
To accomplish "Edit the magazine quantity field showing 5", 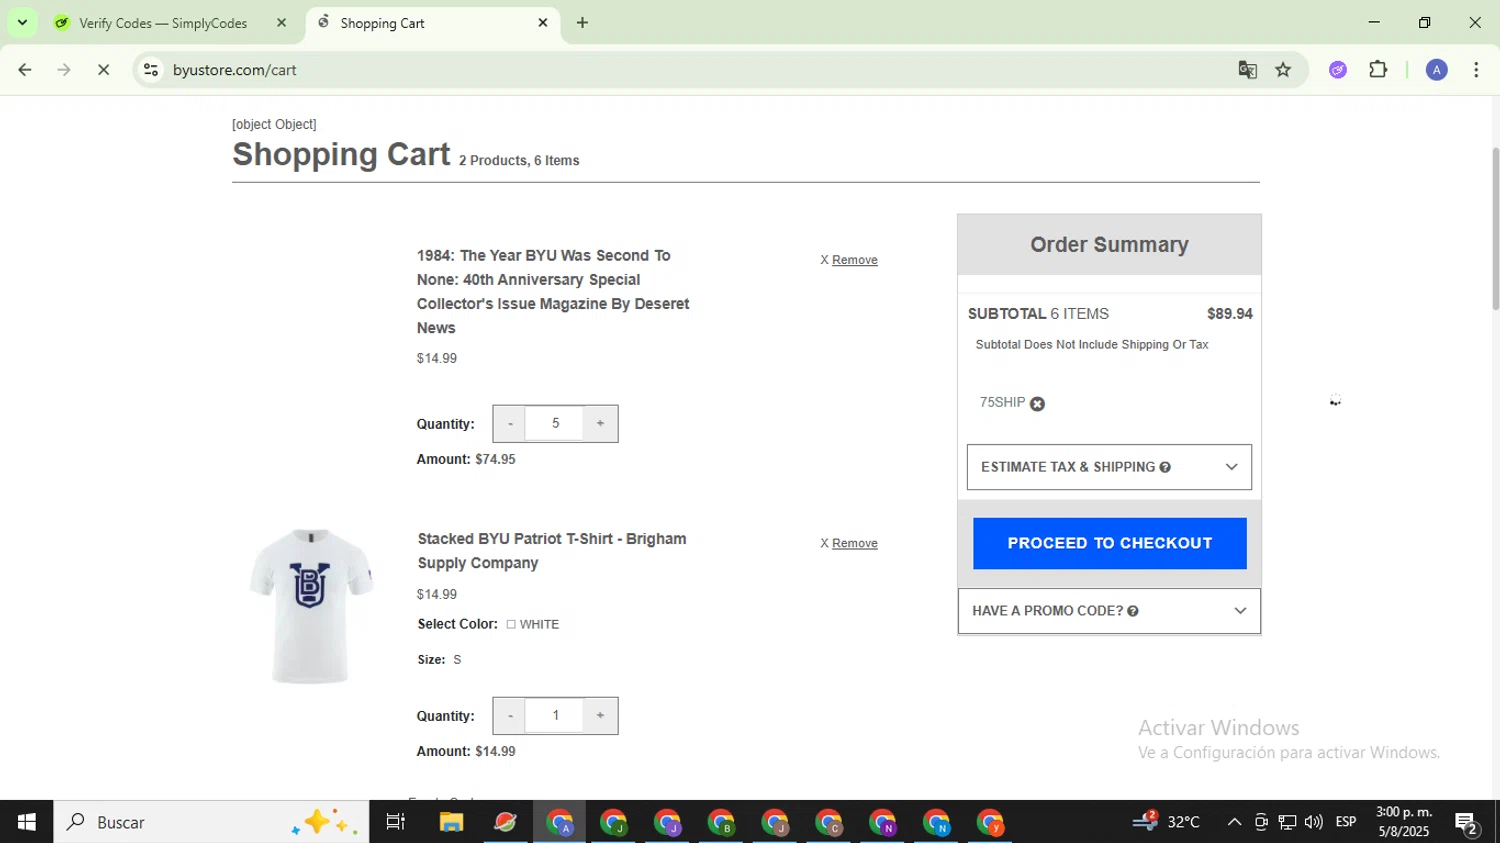I will pyautogui.click(x=555, y=424).
